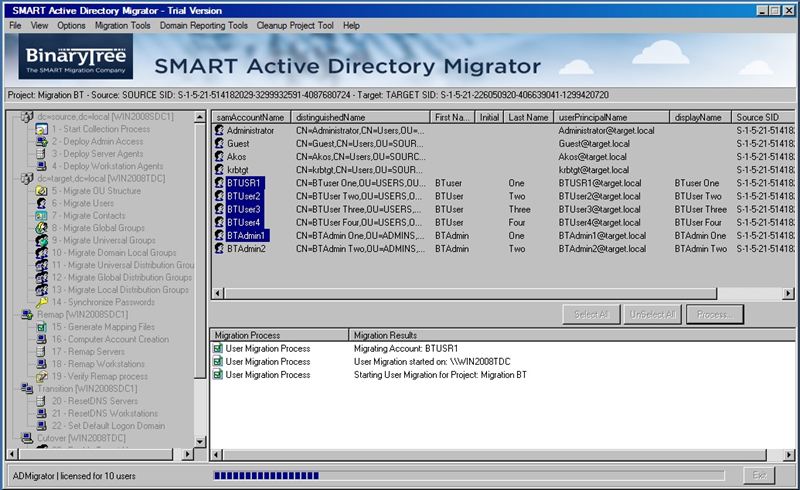Click the Synchronize Passwords key icon
This screenshot has width=800, height=490.
click(x=41, y=302)
